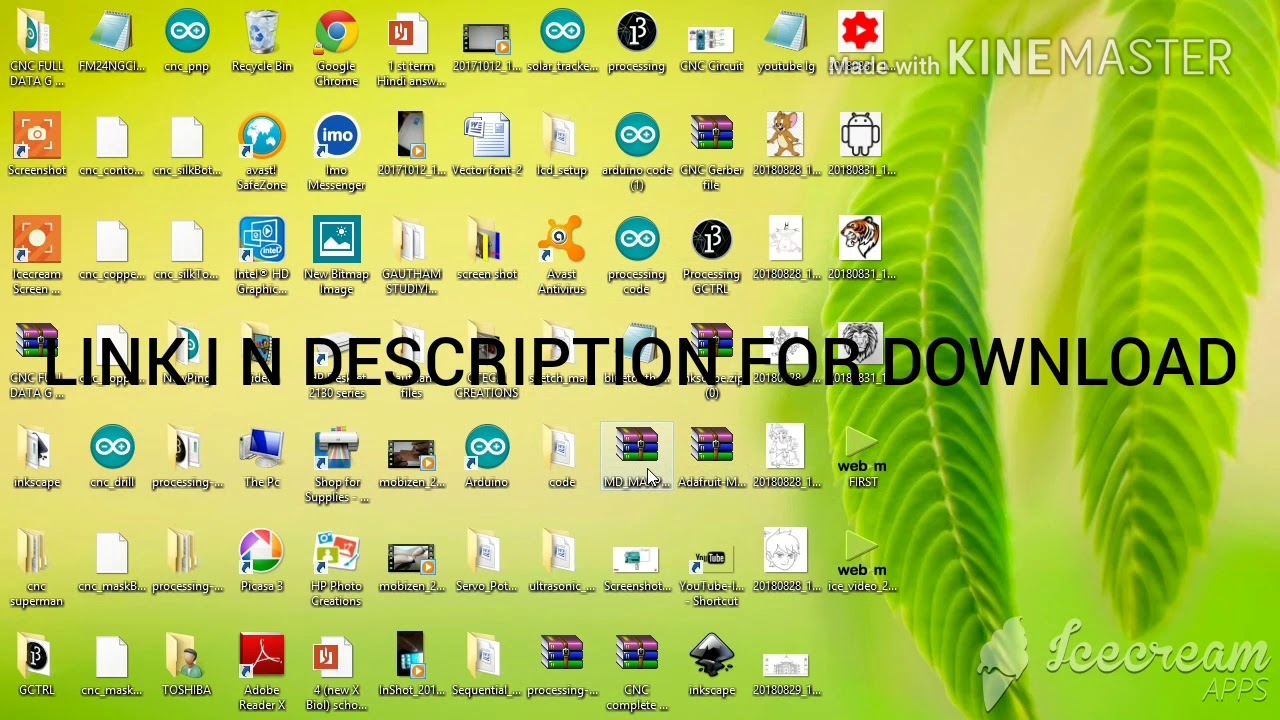Select the ice_video_2 webm file
The height and width of the screenshot is (720, 1280).
[x=862, y=562]
